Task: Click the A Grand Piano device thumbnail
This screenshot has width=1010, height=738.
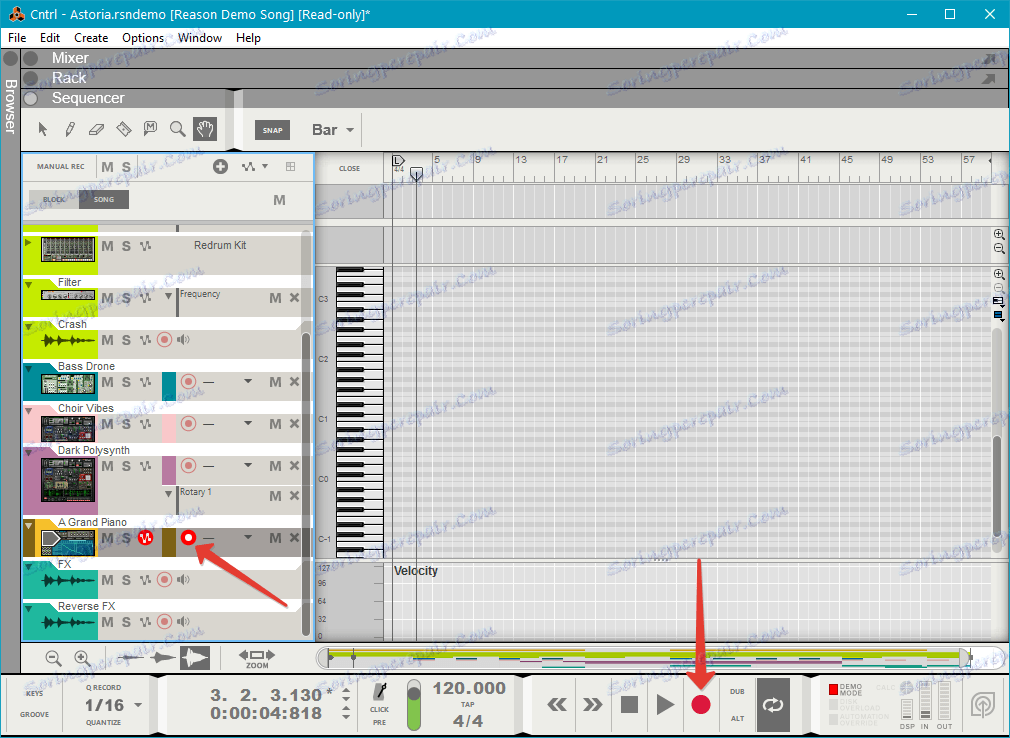Action: [68, 543]
